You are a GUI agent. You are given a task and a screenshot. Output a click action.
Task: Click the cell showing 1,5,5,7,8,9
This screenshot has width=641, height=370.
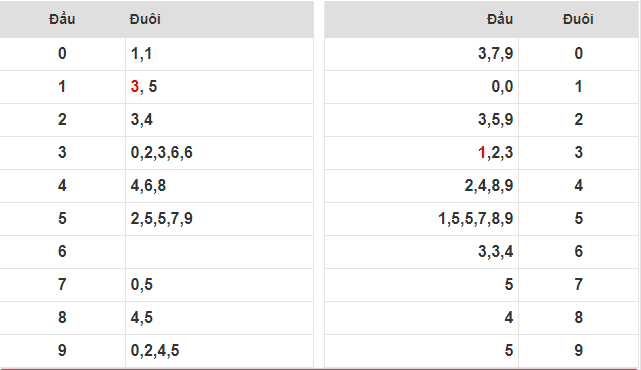pyautogui.click(x=421, y=219)
